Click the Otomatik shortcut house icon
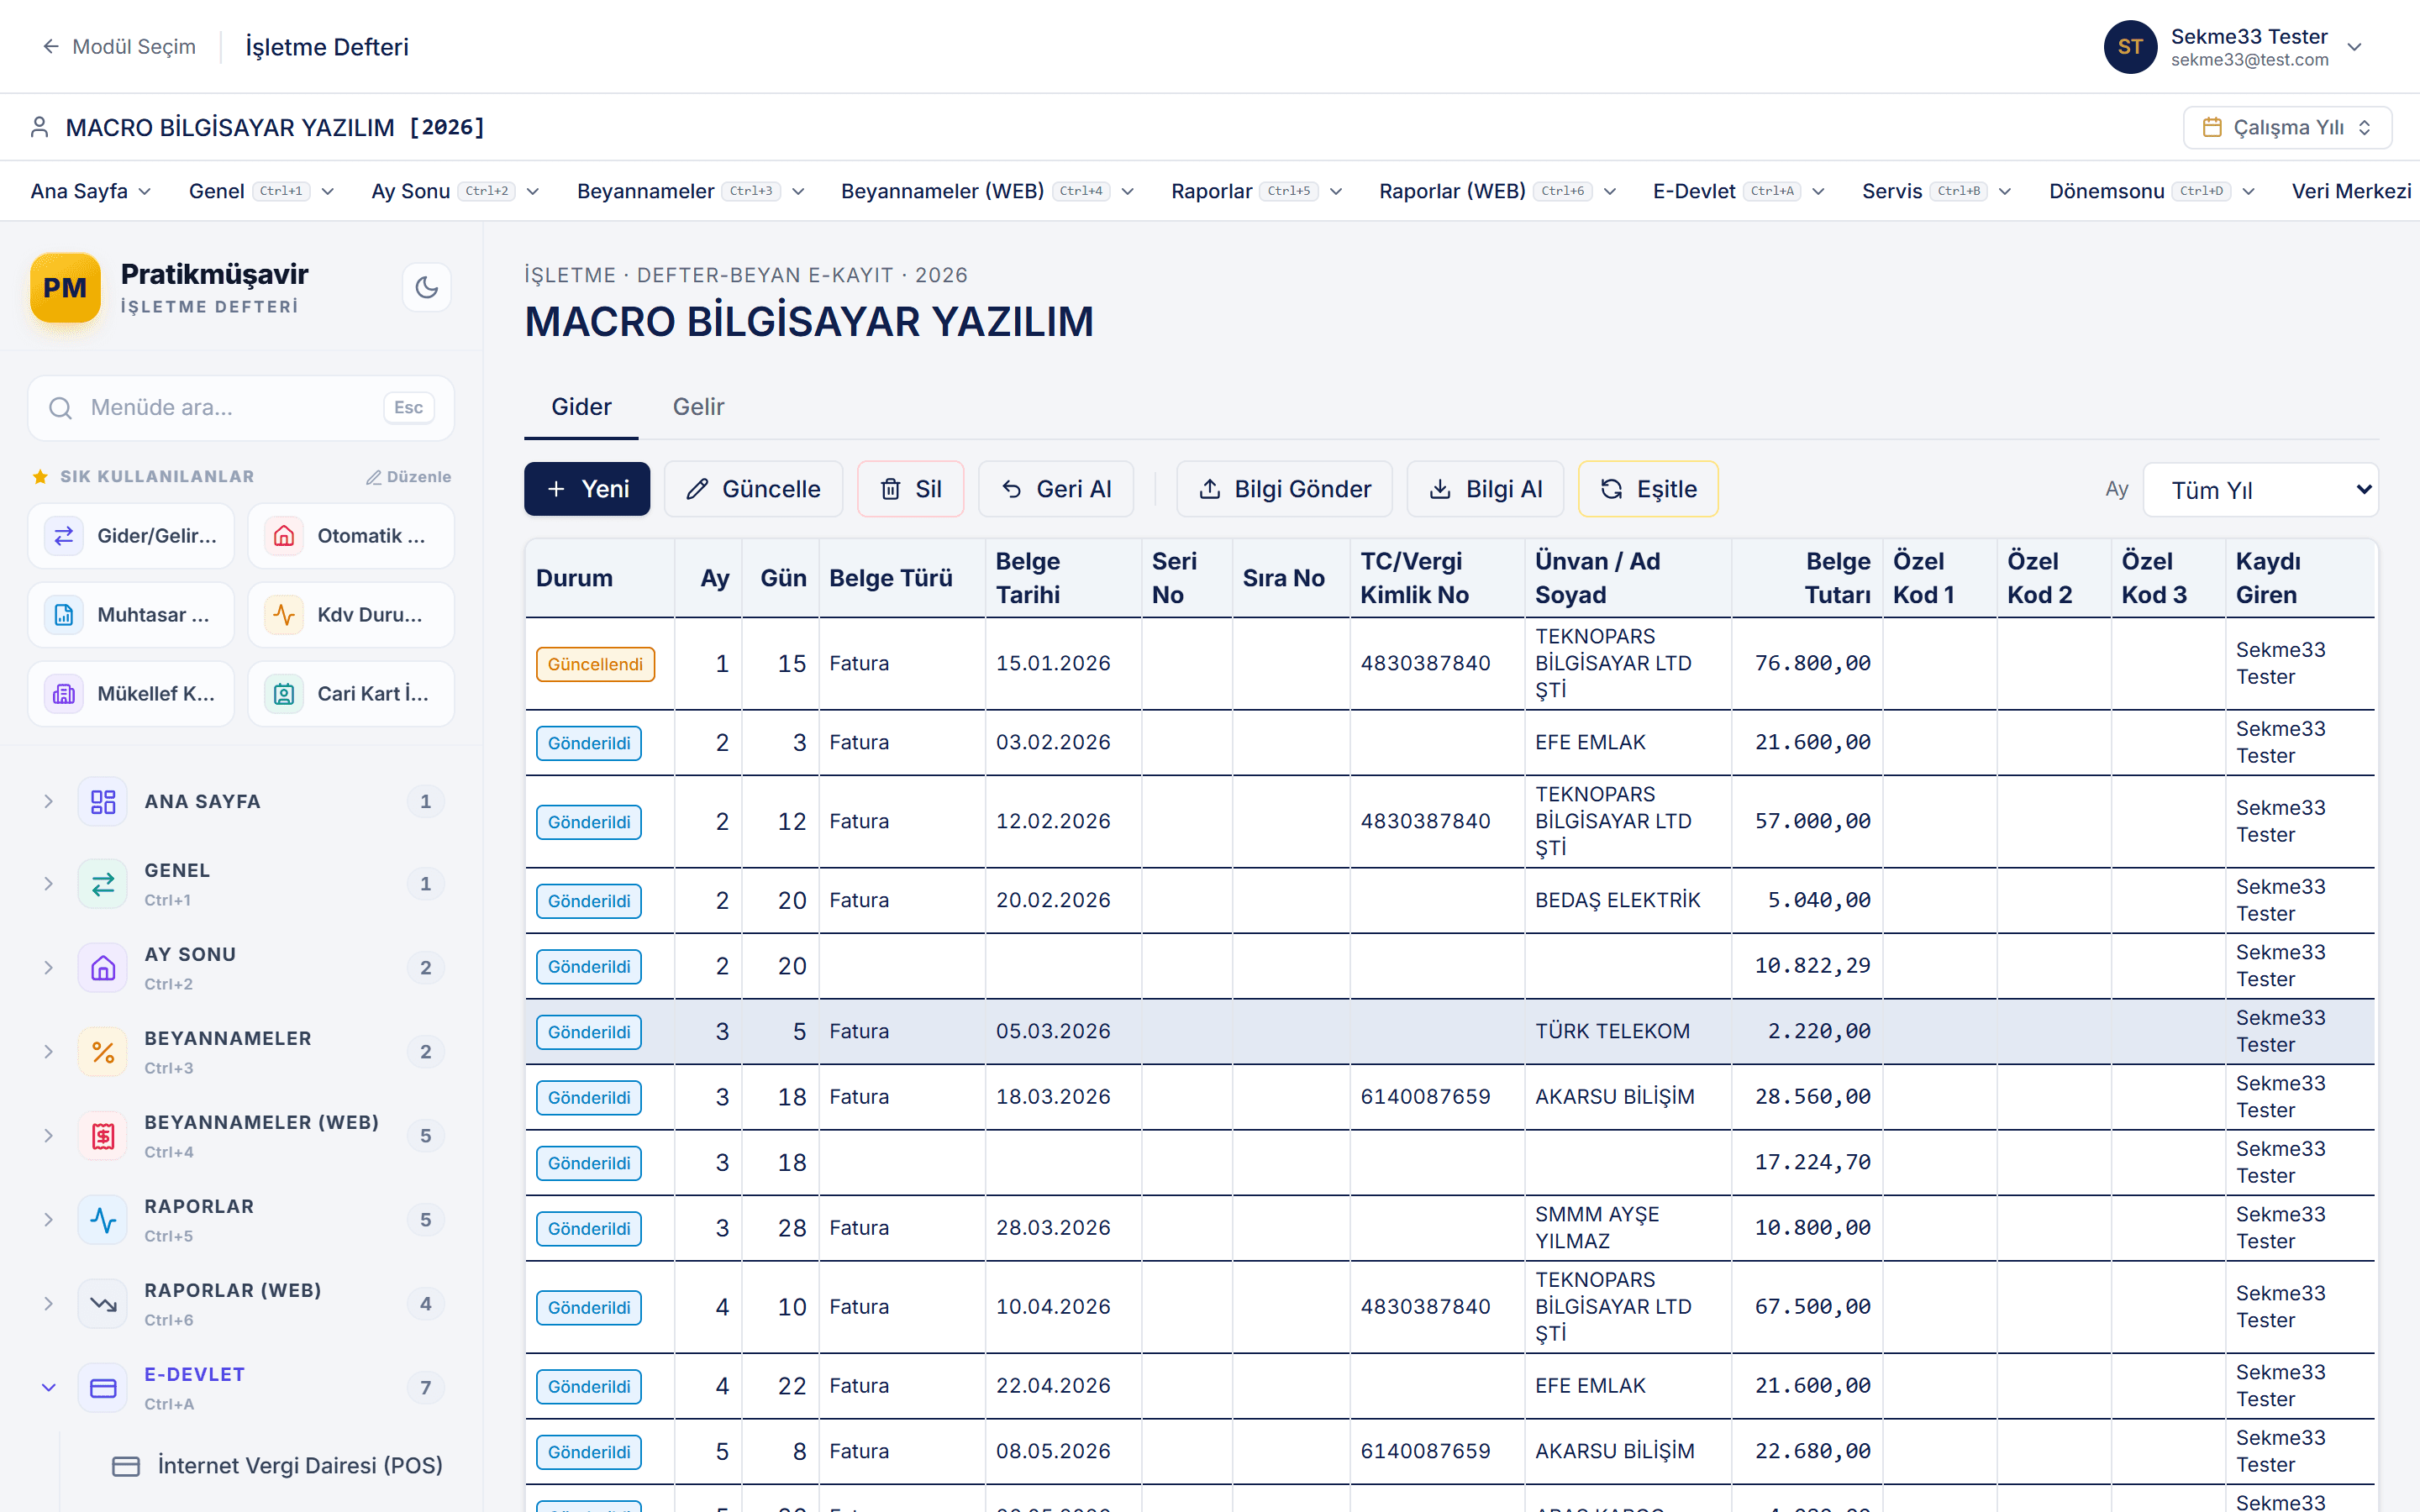The height and width of the screenshot is (1512, 2420). [x=284, y=536]
